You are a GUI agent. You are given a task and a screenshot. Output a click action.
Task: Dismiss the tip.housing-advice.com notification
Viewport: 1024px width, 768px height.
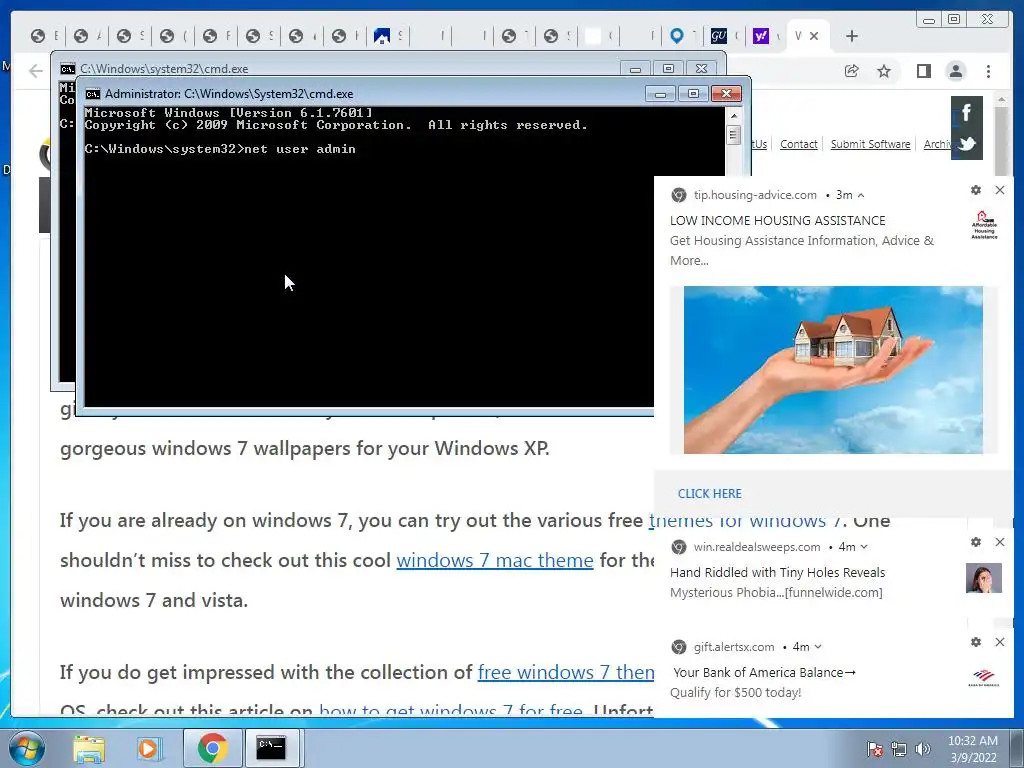999,190
